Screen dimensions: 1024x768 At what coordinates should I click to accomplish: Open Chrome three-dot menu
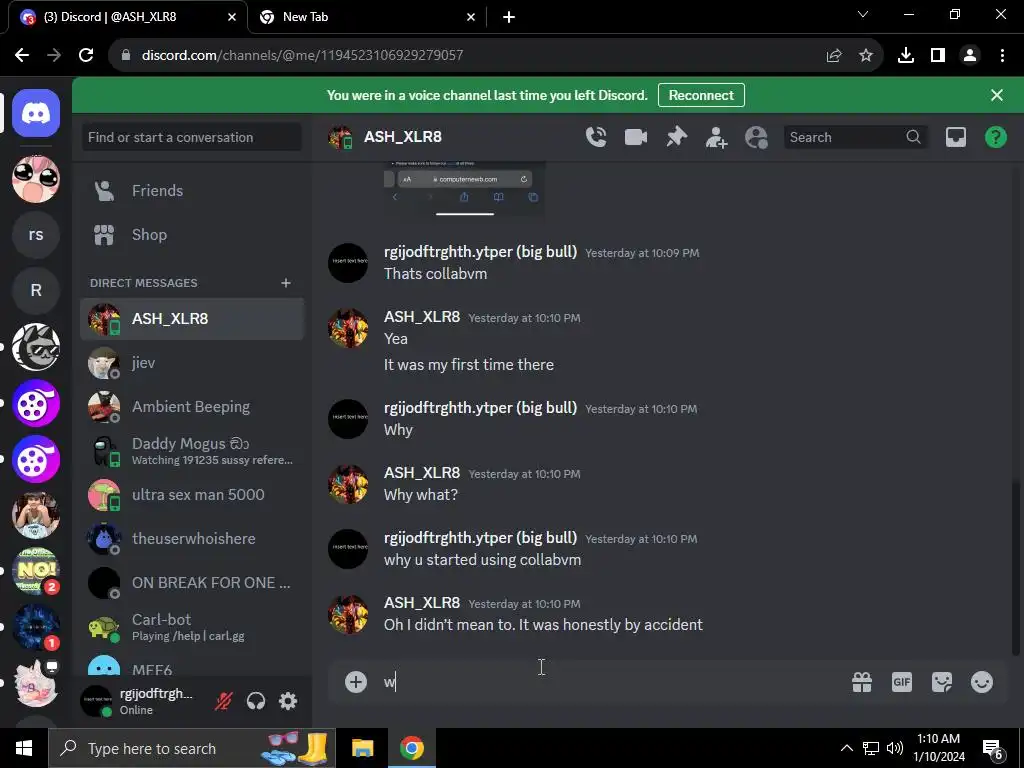(1002, 55)
